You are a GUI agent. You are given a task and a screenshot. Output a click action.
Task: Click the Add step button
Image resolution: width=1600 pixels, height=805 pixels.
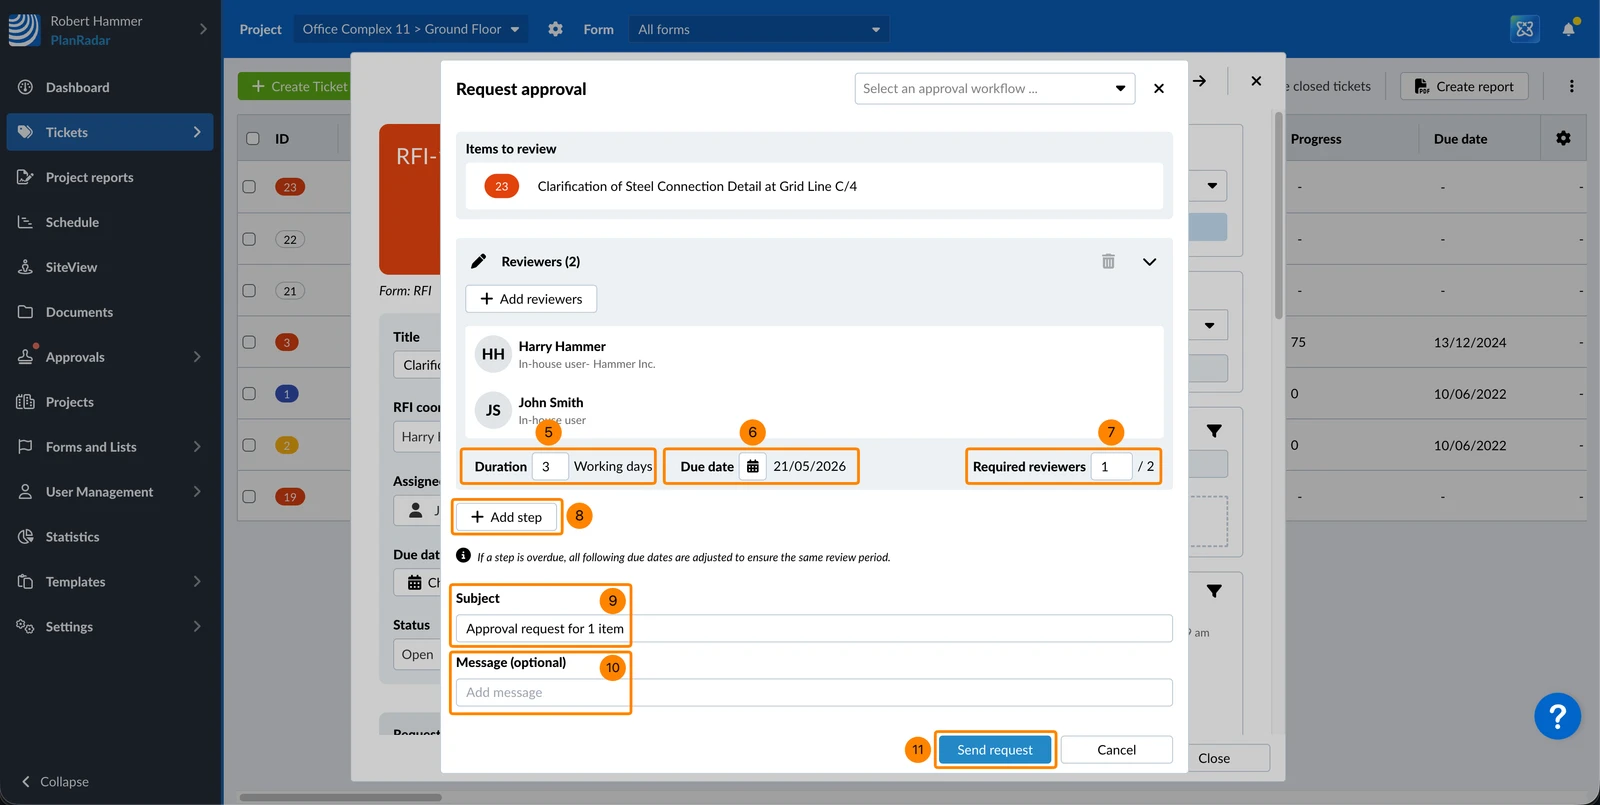pyautogui.click(x=507, y=517)
